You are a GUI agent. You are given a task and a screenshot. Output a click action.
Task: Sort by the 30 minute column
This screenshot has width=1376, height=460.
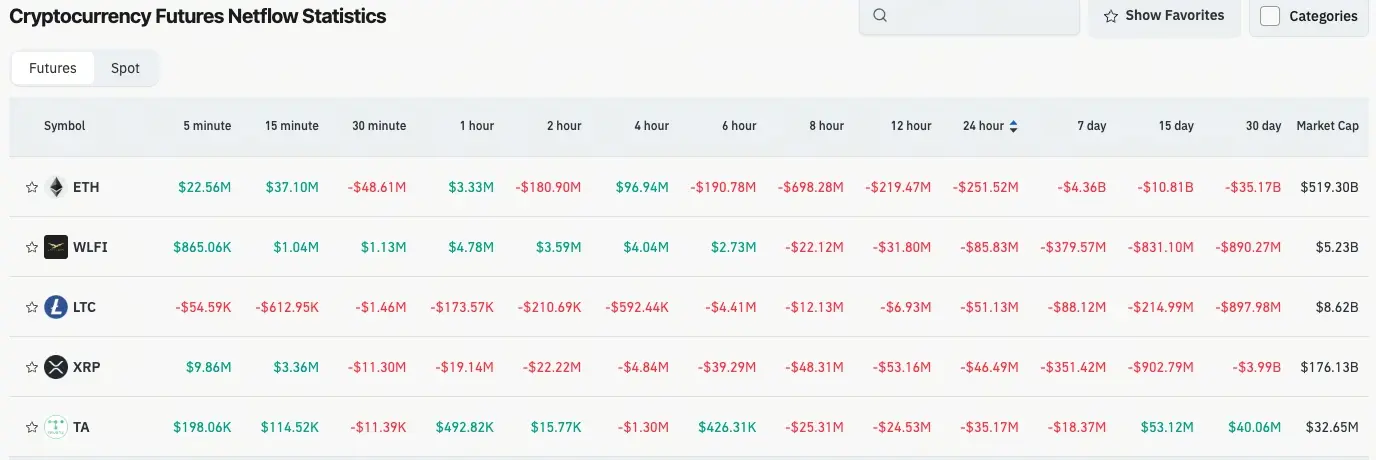pos(379,126)
